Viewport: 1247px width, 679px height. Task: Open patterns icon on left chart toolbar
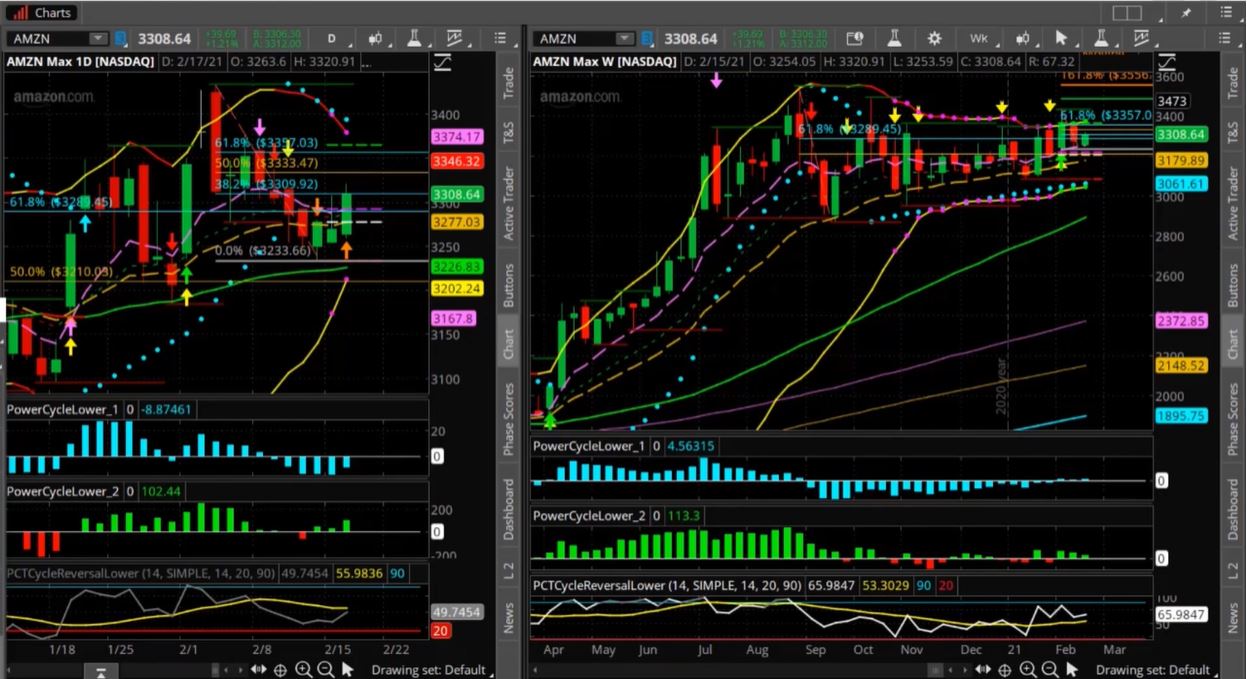[x=455, y=38]
